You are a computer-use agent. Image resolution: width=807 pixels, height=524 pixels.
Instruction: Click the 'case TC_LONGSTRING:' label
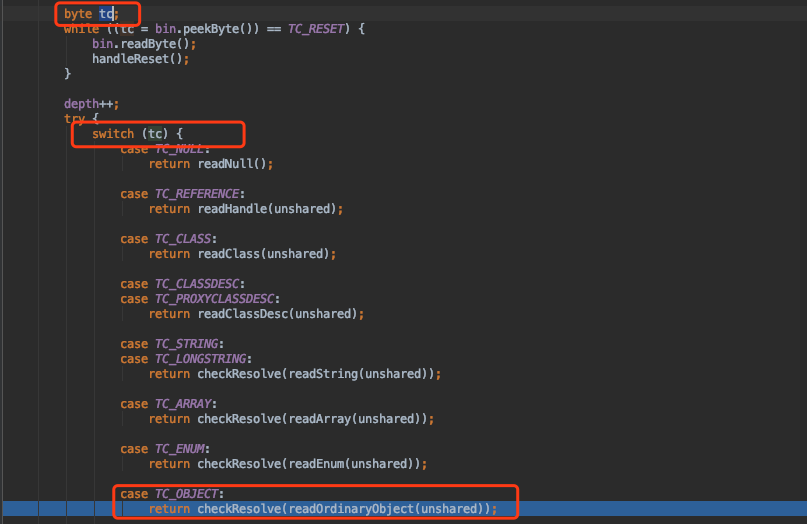186,359
